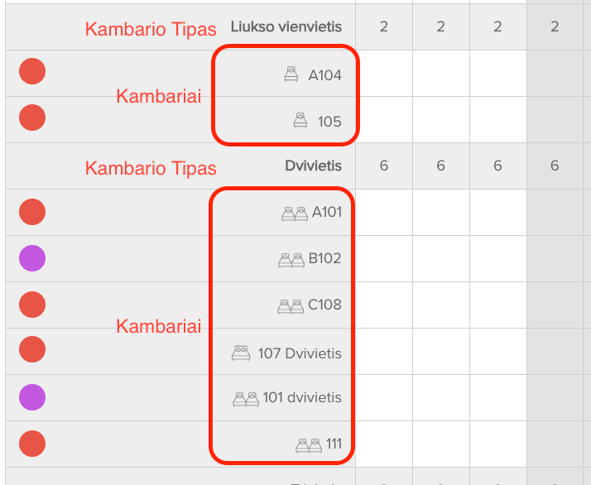
Task: Click the first empty calendar cell in the A104 row
Action: [384, 73]
